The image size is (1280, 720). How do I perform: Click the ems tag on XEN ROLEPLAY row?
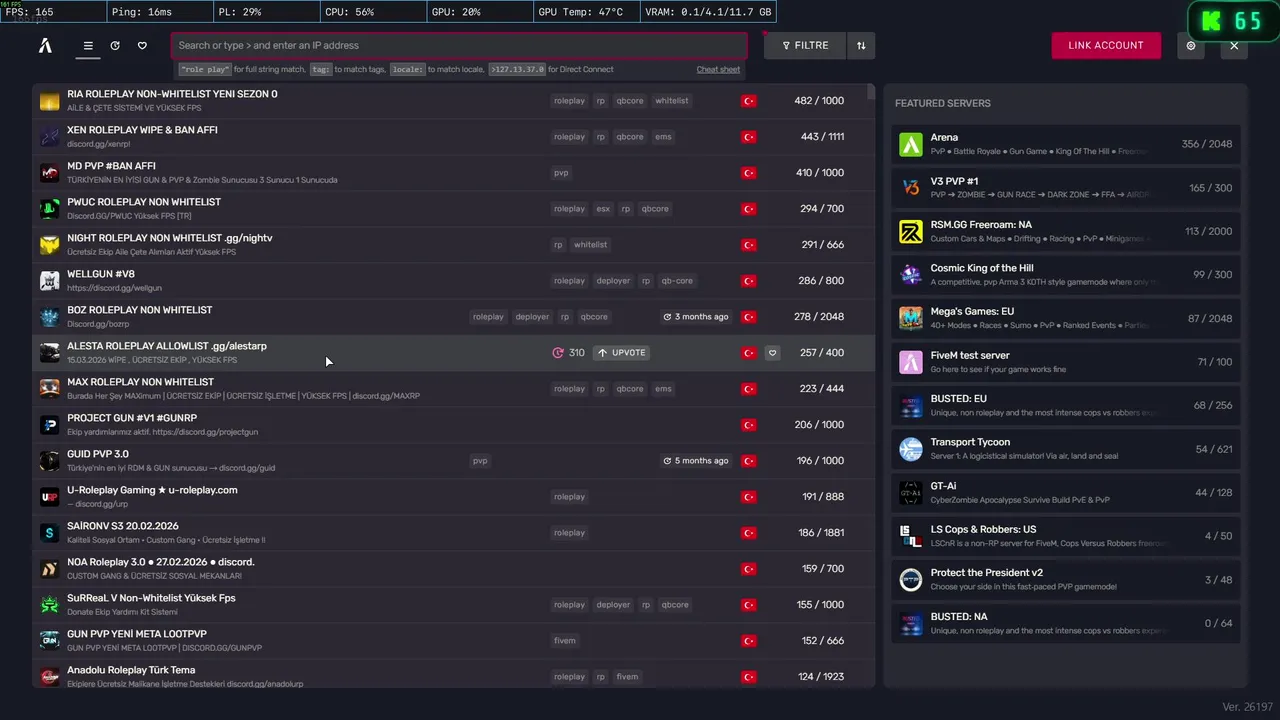click(x=664, y=137)
